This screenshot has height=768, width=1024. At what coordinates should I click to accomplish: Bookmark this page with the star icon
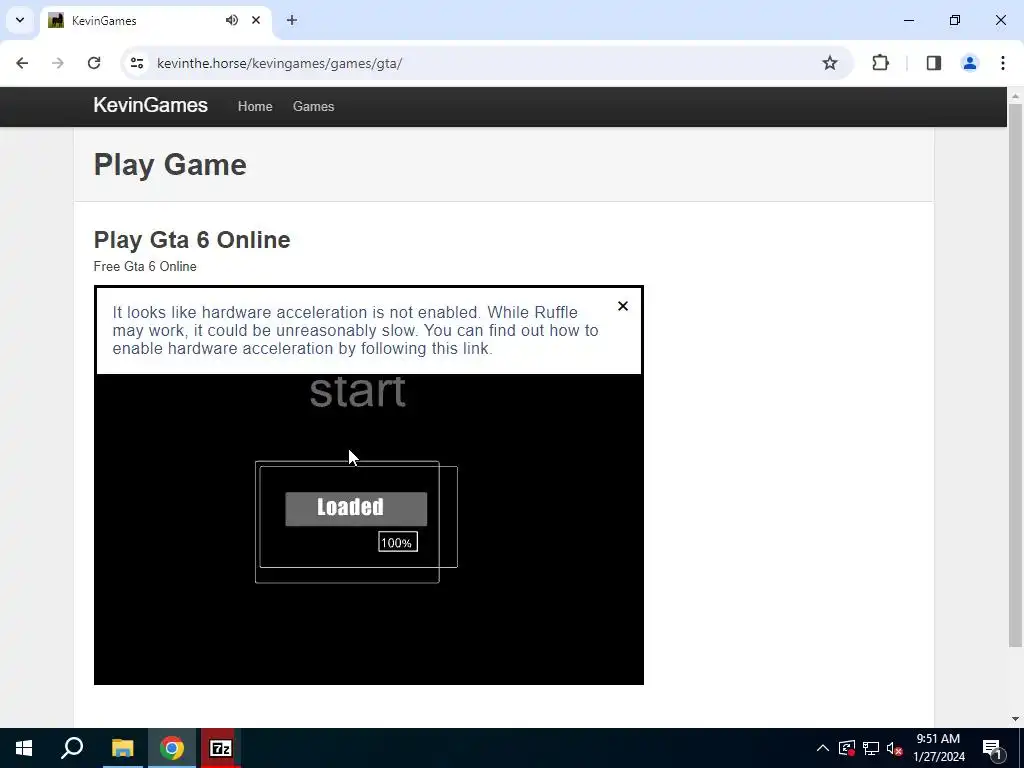pos(829,63)
